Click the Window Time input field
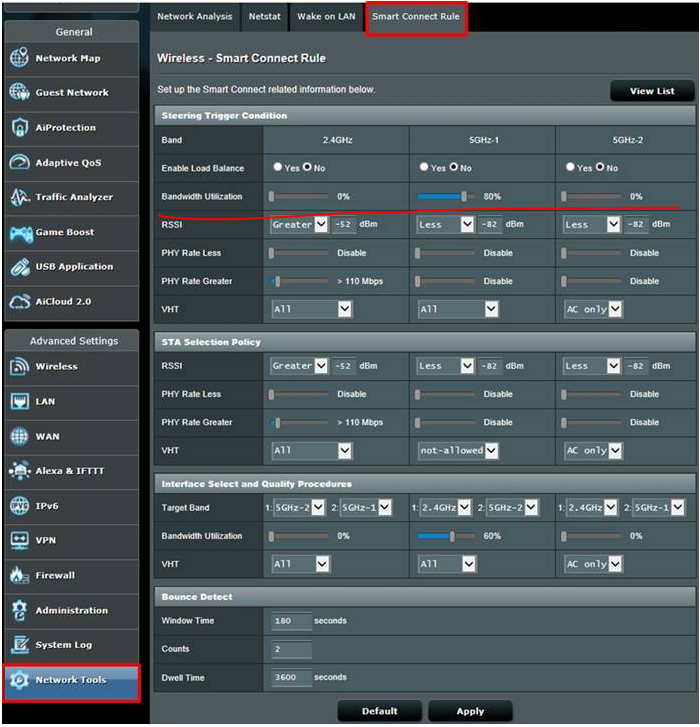 [292, 621]
